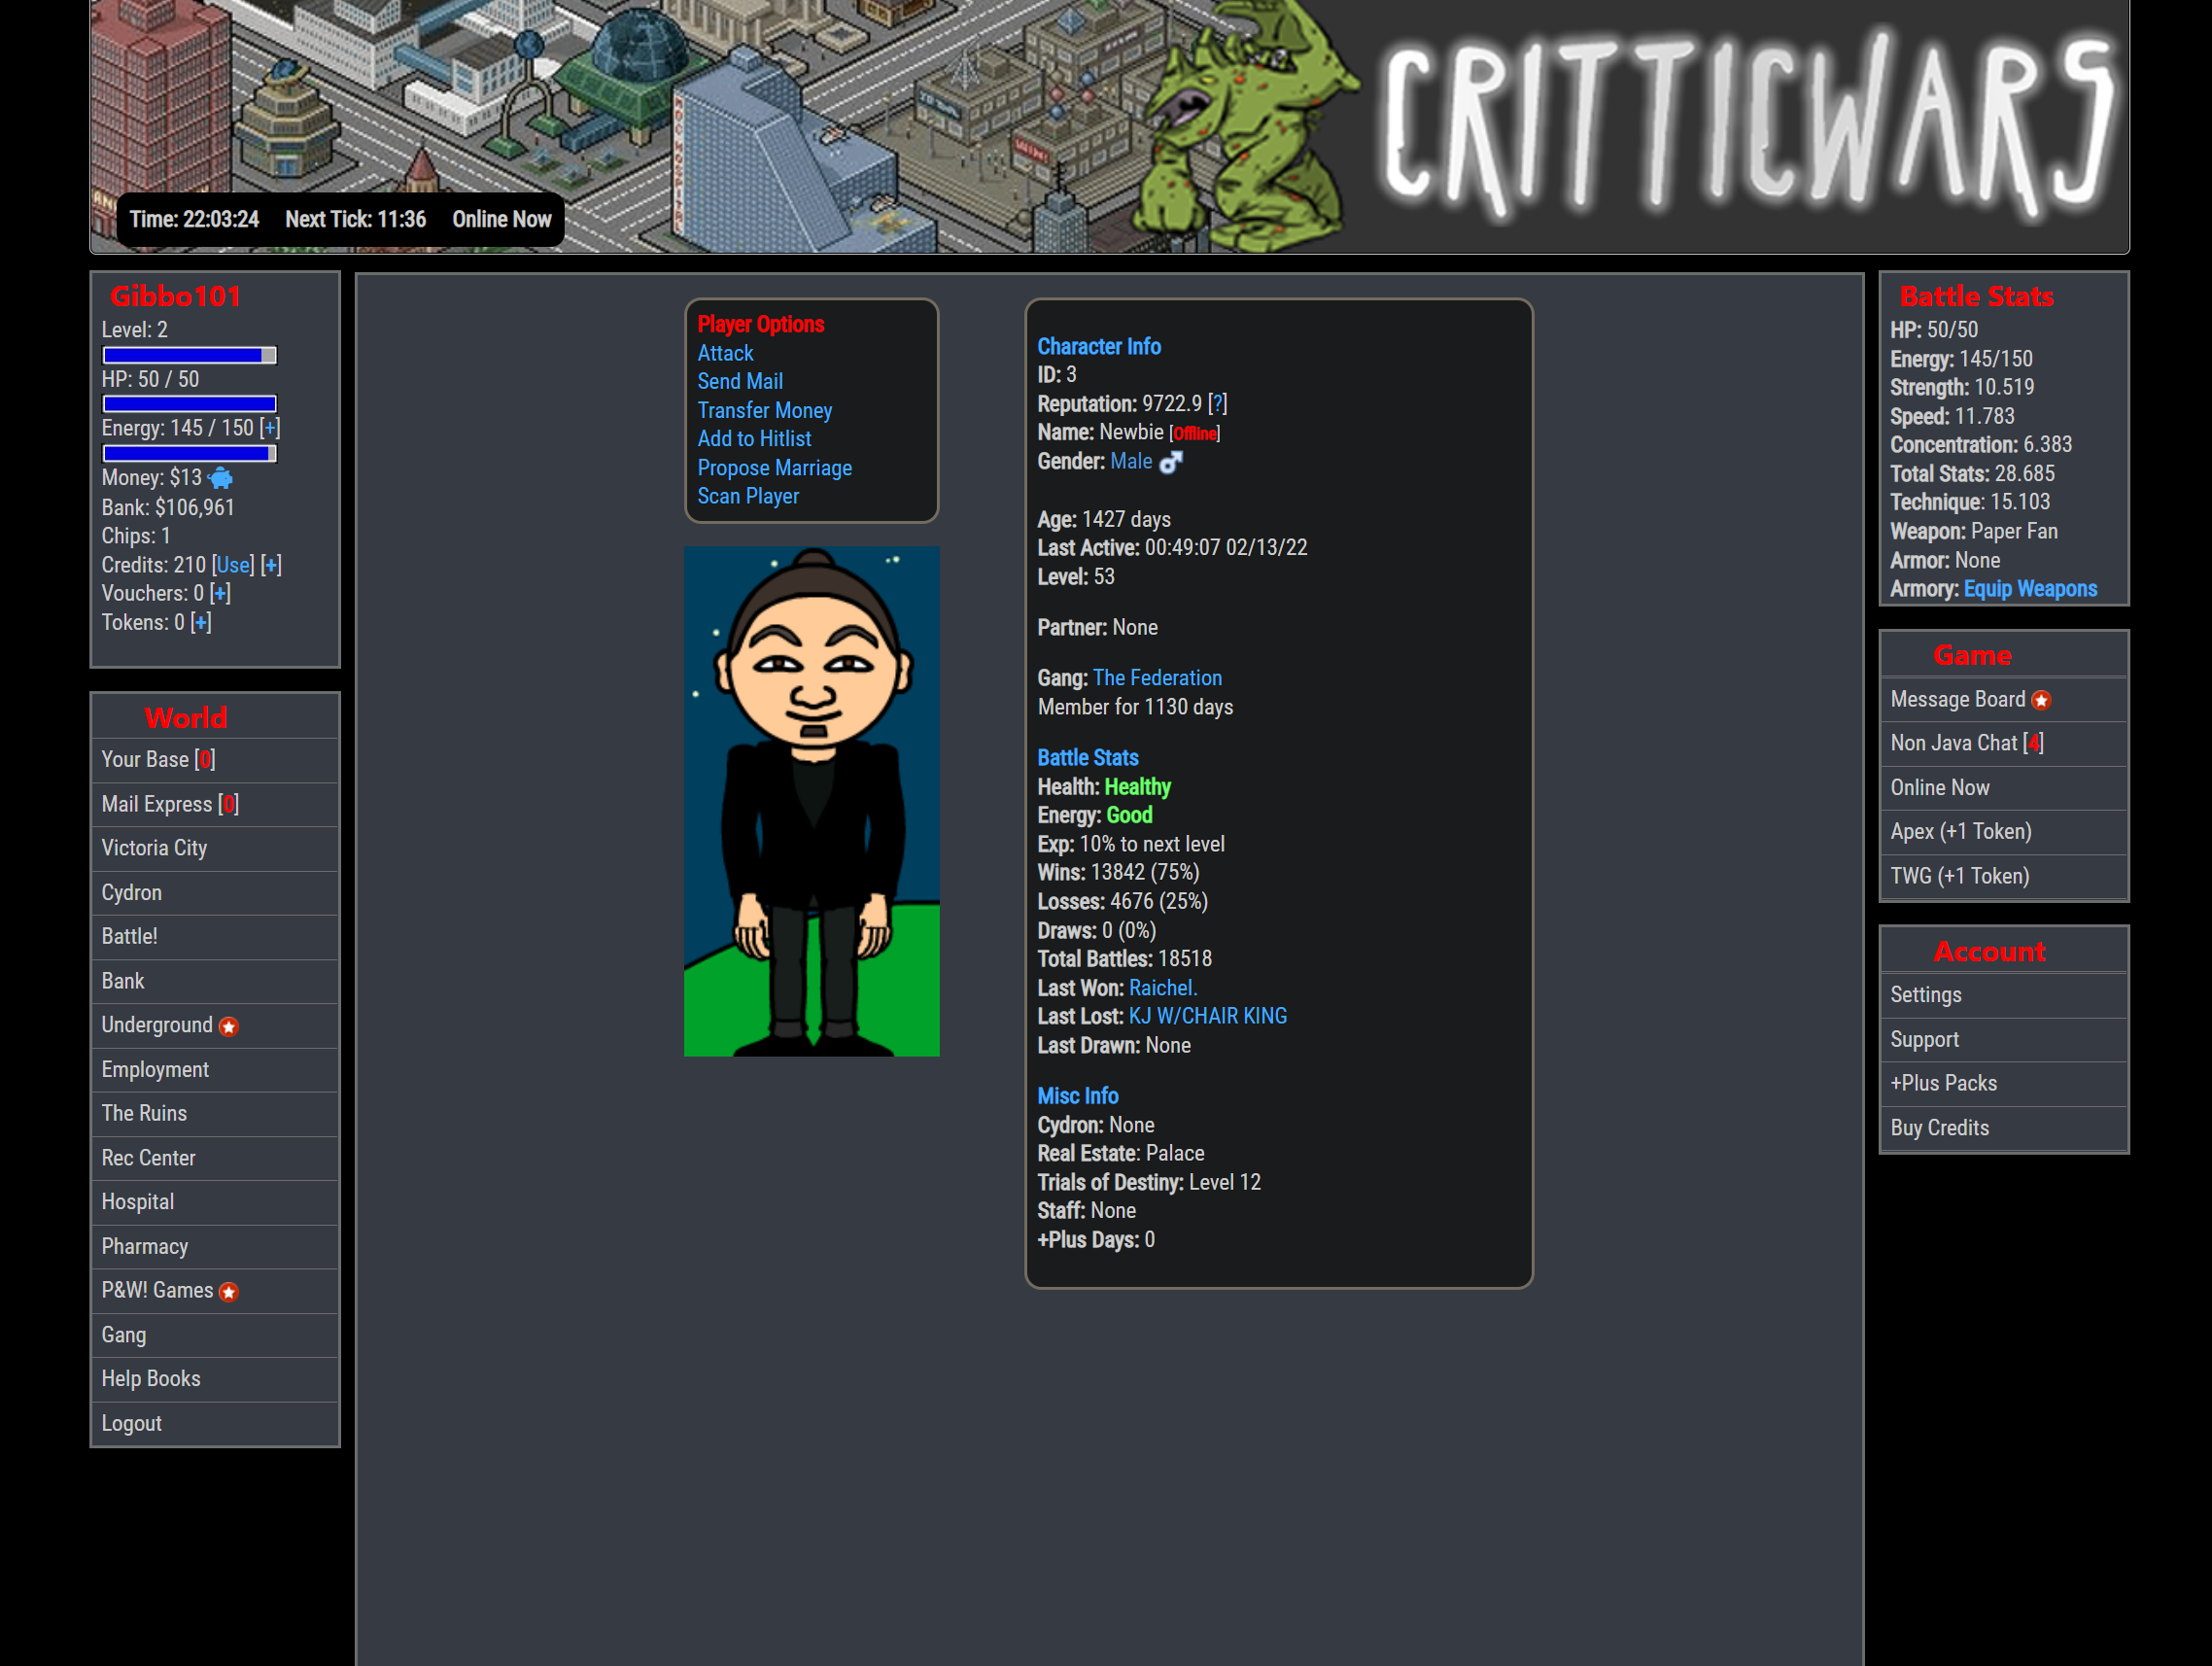2212x1666 pixels.
Task: Toggle the Tokens plus button
Action: 201,621
